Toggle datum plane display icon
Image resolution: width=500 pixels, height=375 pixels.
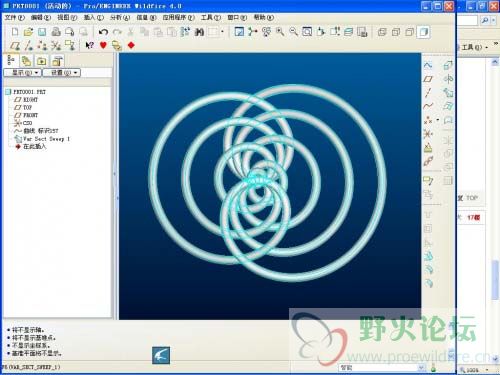coord(15,45)
